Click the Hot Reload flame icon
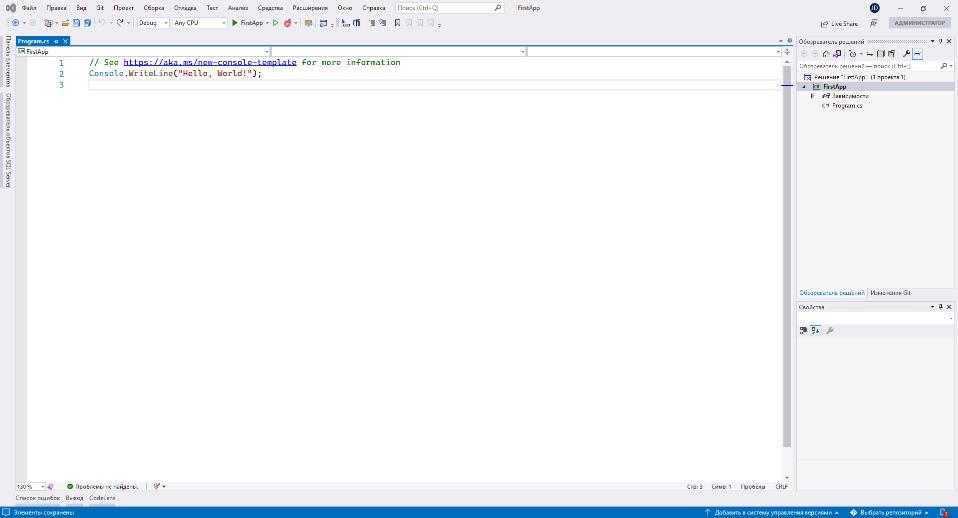The width and height of the screenshot is (958, 518). coord(288,23)
